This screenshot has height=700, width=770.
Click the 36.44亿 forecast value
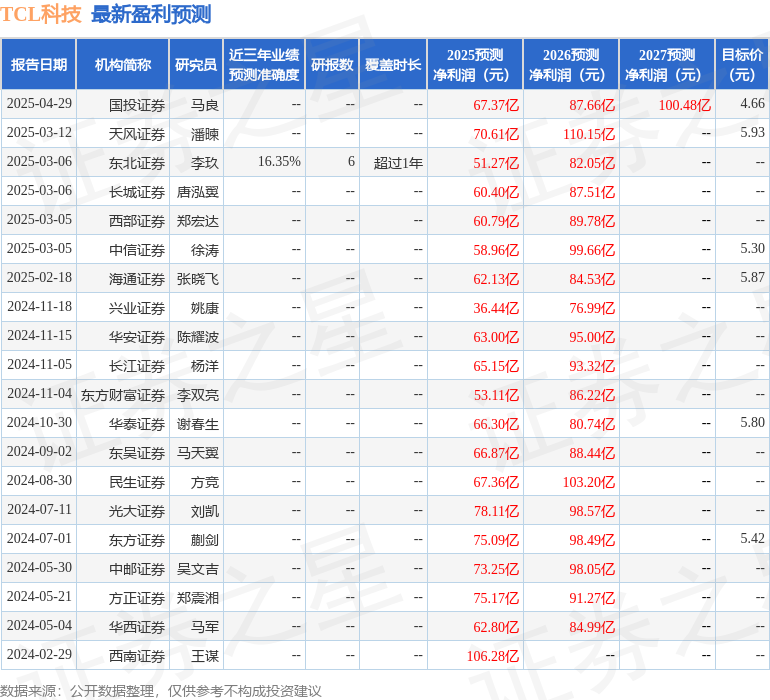point(496,308)
